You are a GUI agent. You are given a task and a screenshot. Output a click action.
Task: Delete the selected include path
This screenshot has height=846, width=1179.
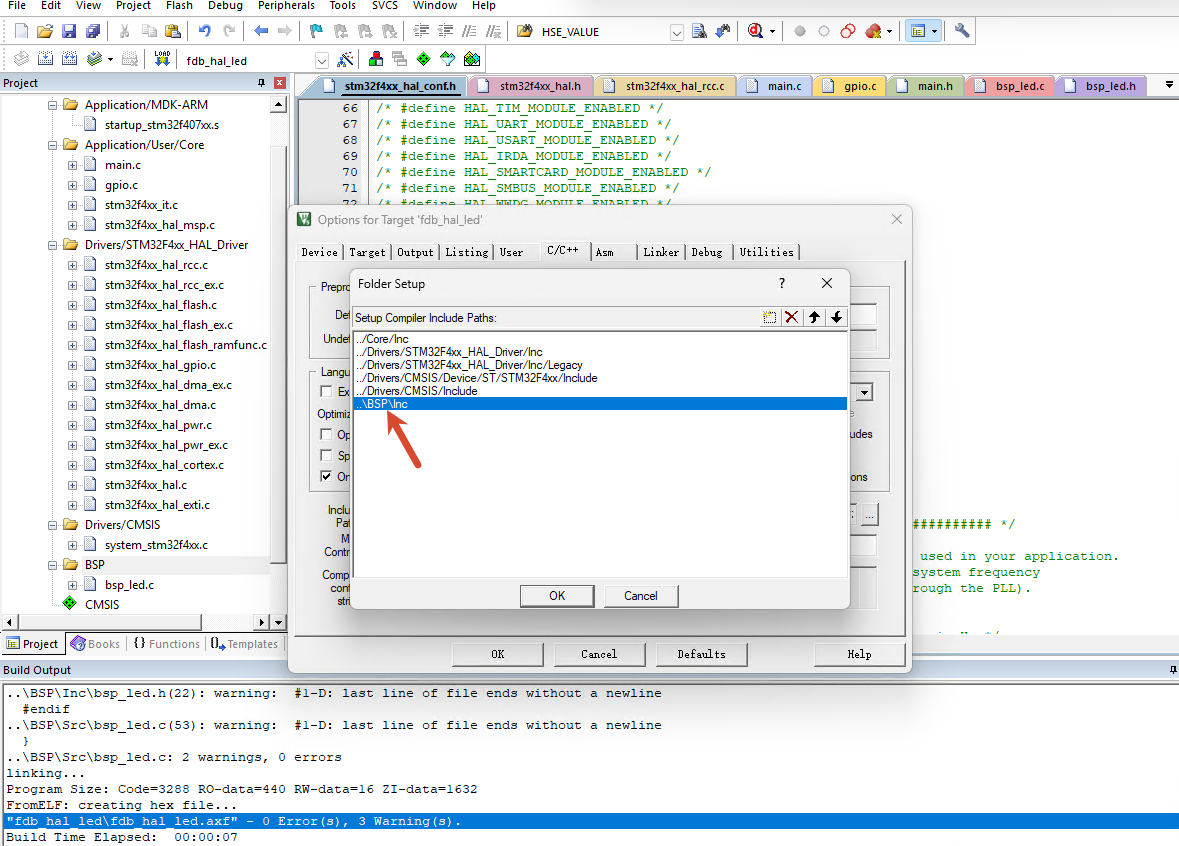(792, 317)
